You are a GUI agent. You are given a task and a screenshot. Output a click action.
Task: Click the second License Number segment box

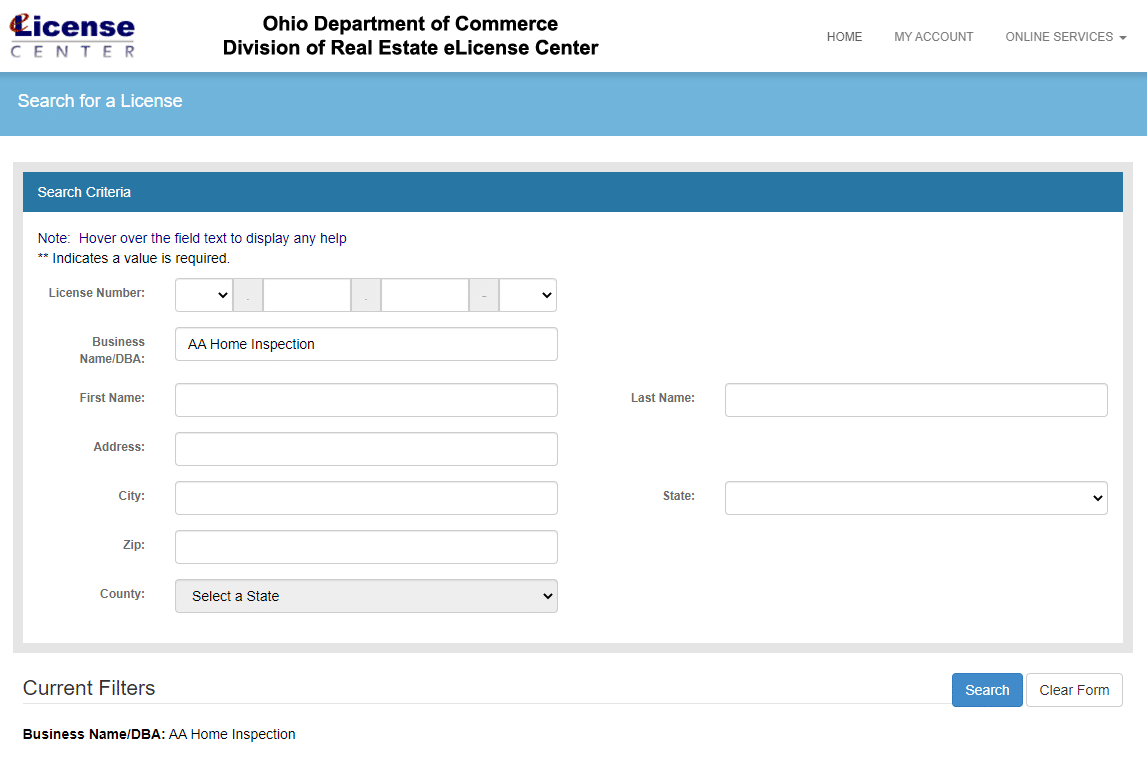(307, 294)
